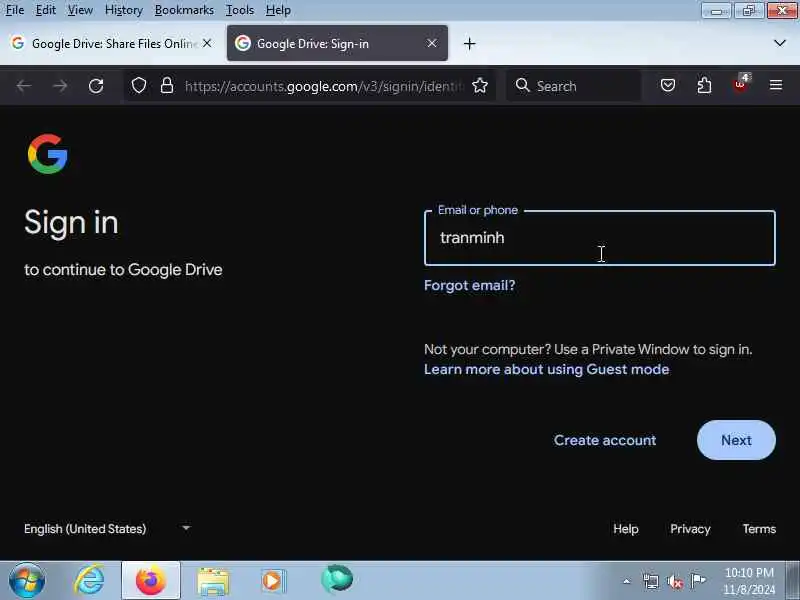800x600 pixels.
Task: Click the Show desktop strip beside the clock
Action: click(792, 581)
